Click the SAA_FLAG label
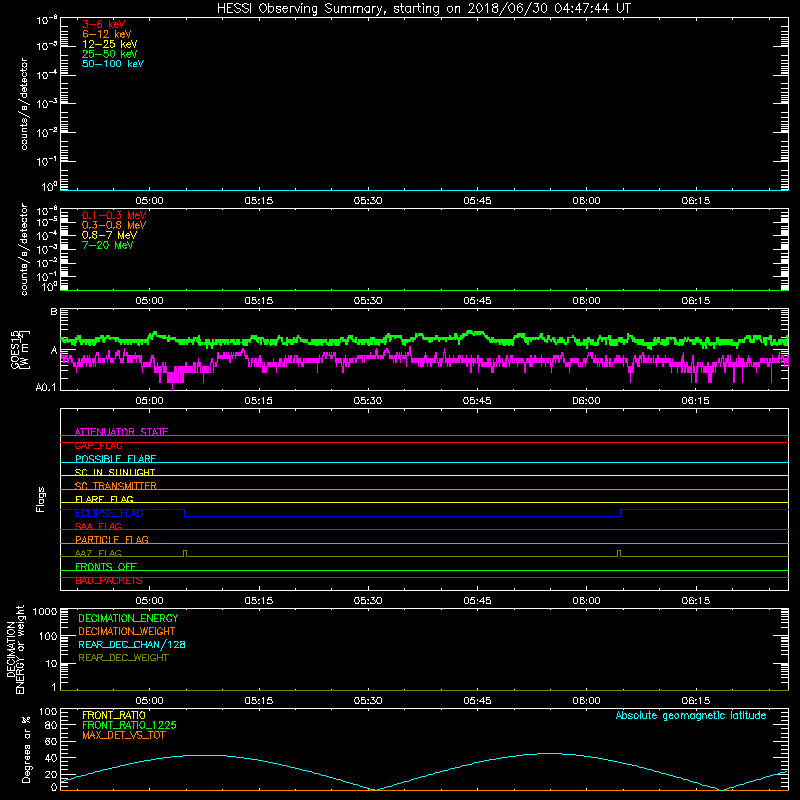This screenshot has height=800, width=800. [98, 526]
